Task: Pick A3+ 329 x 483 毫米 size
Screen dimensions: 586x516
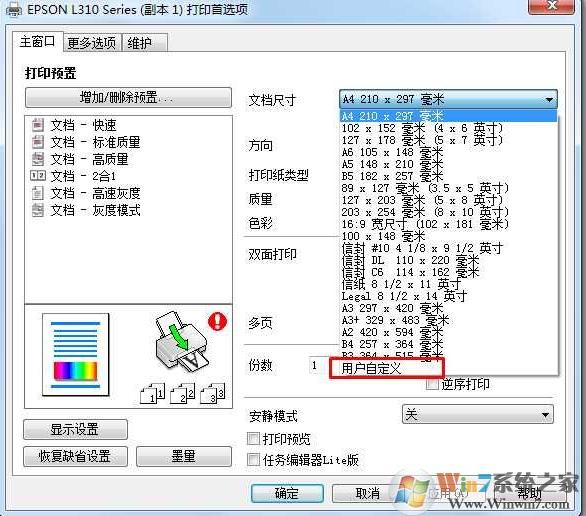Action: pos(448,320)
